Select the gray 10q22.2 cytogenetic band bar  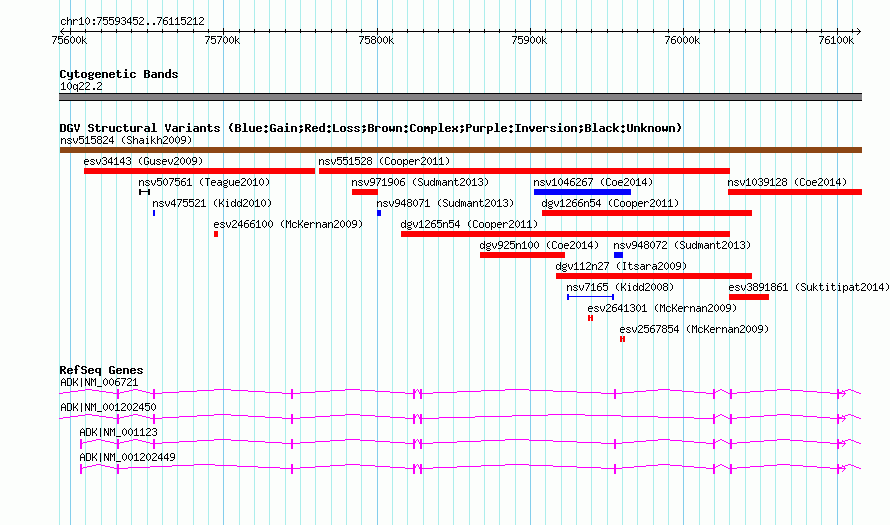pyautogui.click(x=460, y=97)
